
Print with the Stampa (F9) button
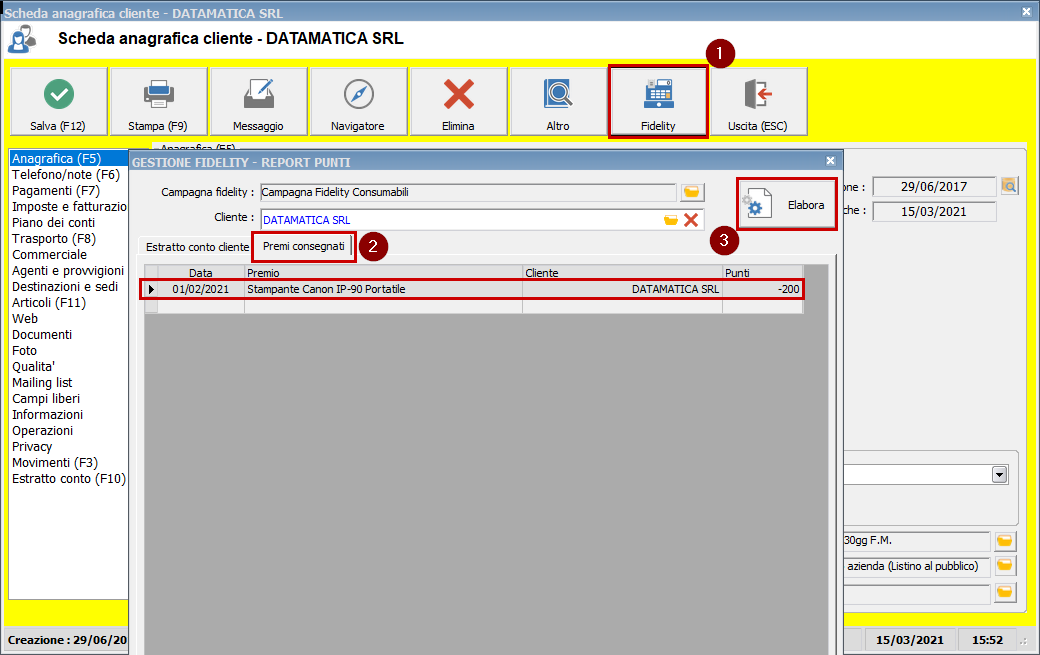pos(159,101)
